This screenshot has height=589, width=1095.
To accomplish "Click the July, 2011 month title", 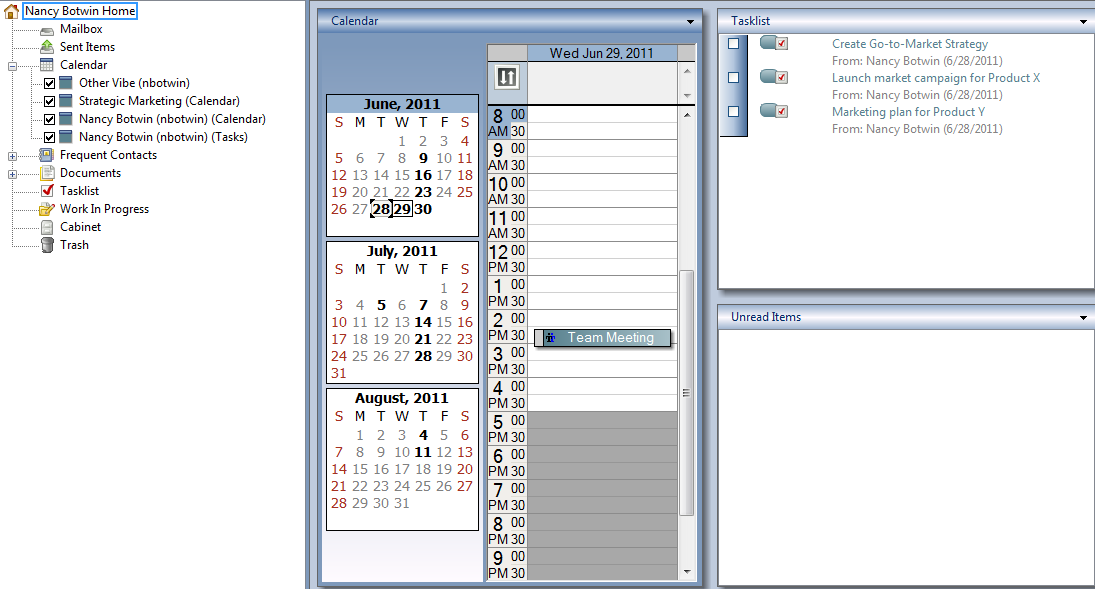I will [402, 251].
